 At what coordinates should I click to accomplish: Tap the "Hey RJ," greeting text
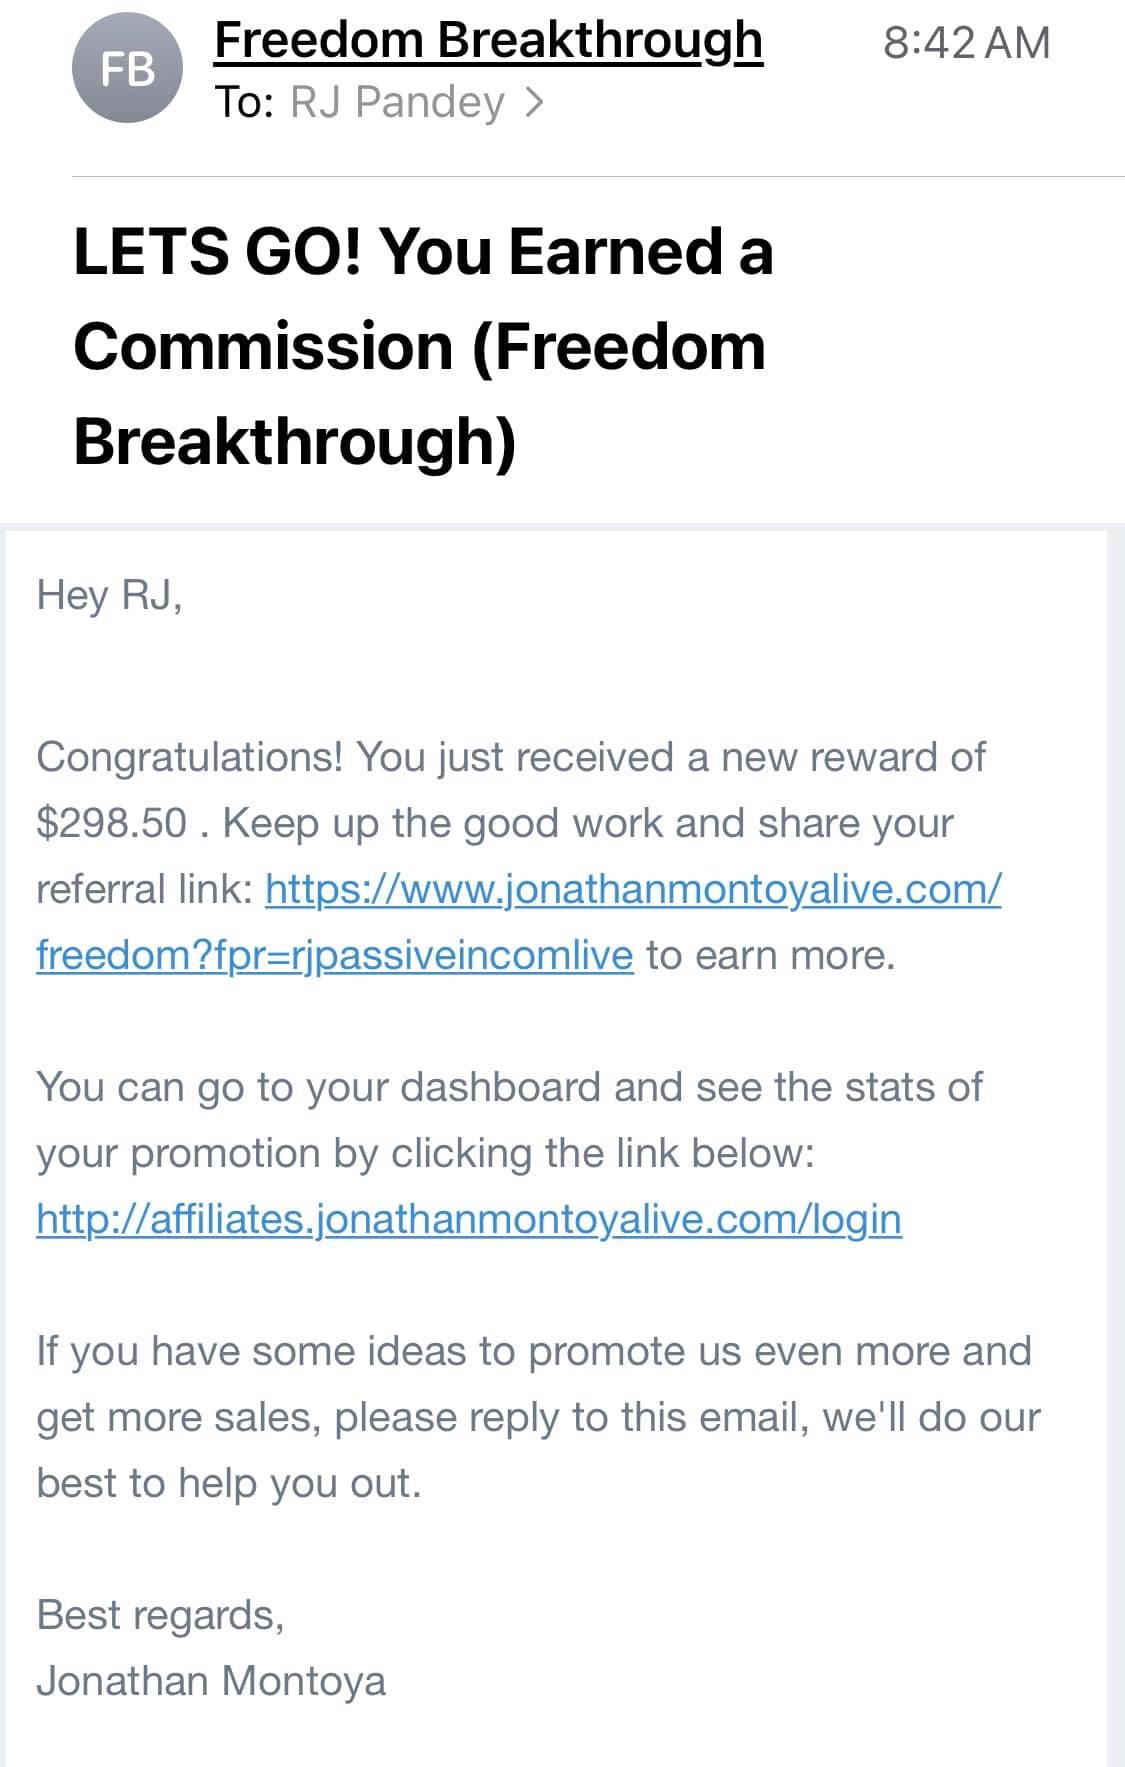[109, 595]
